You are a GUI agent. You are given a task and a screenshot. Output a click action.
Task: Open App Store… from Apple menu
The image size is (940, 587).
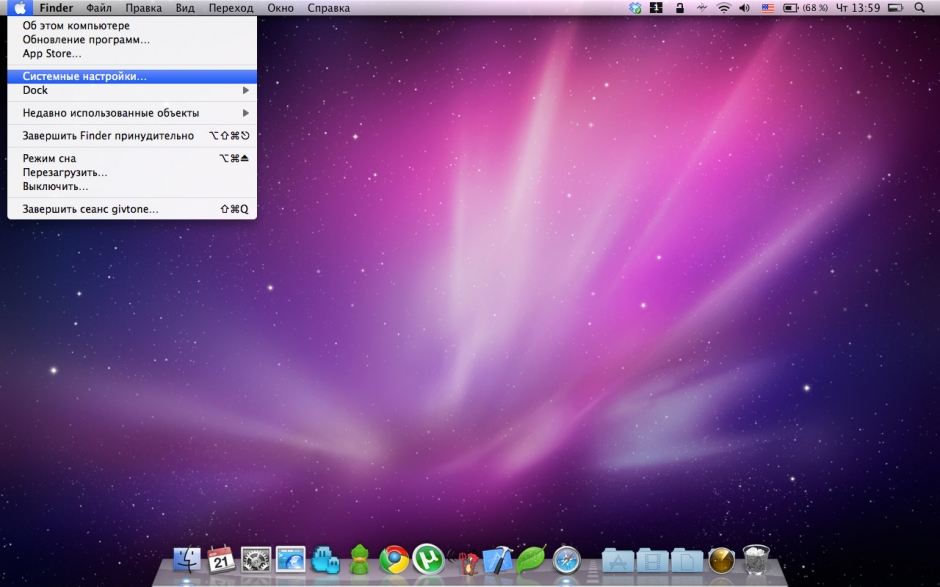point(132,53)
